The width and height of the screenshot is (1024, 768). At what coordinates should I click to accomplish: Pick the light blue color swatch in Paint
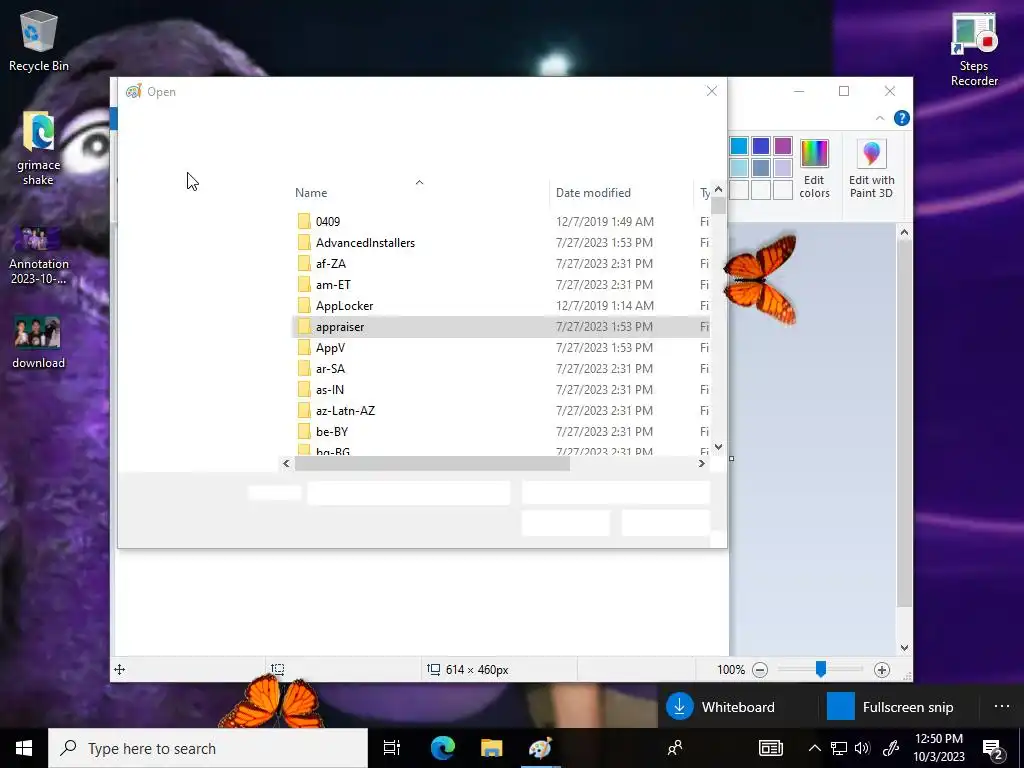coord(739,146)
